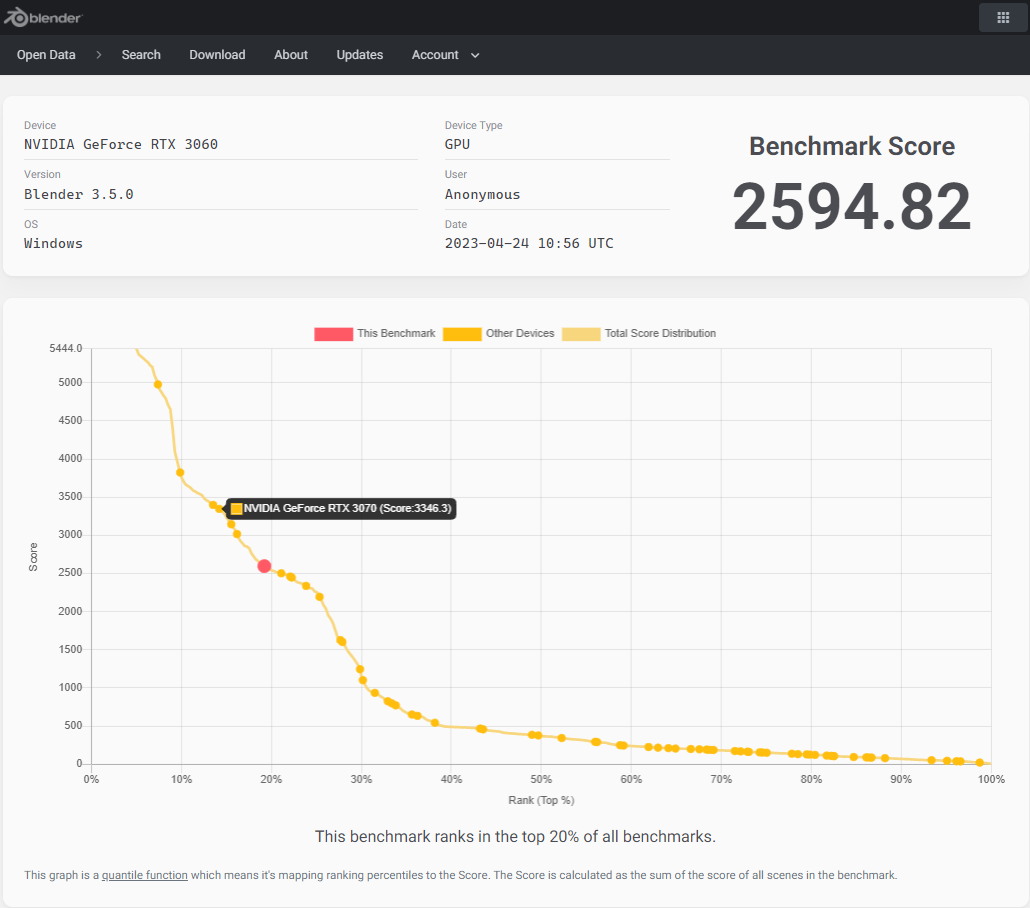Open the Updates page
This screenshot has height=908, width=1030.
pos(359,55)
